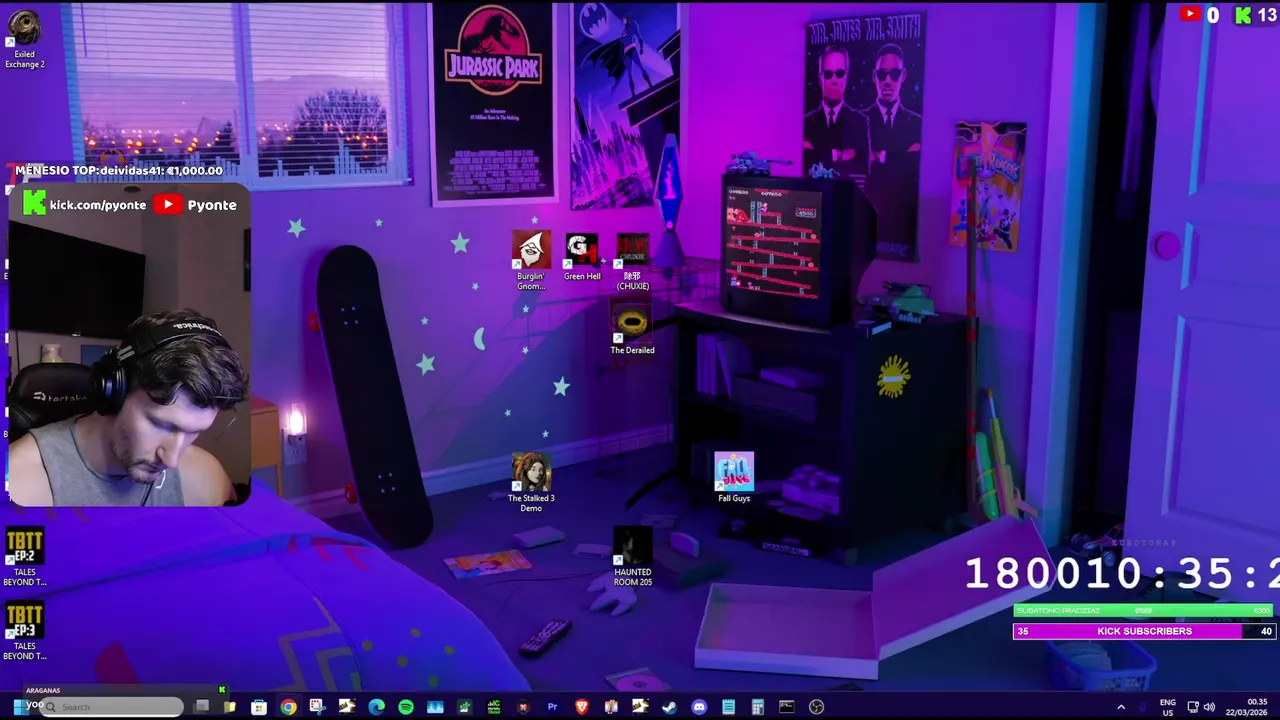Select The Stalked 3 Demo icon
The width and height of the screenshot is (1280, 720).
pyautogui.click(x=531, y=483)
